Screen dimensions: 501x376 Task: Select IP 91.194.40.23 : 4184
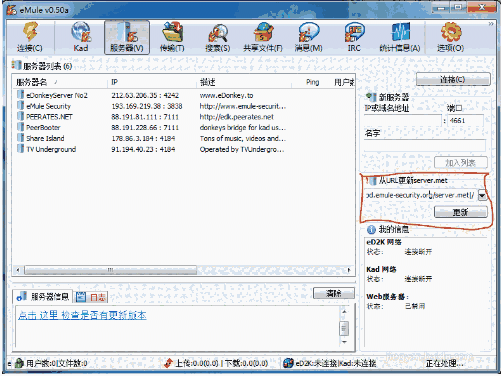(143, 149)
